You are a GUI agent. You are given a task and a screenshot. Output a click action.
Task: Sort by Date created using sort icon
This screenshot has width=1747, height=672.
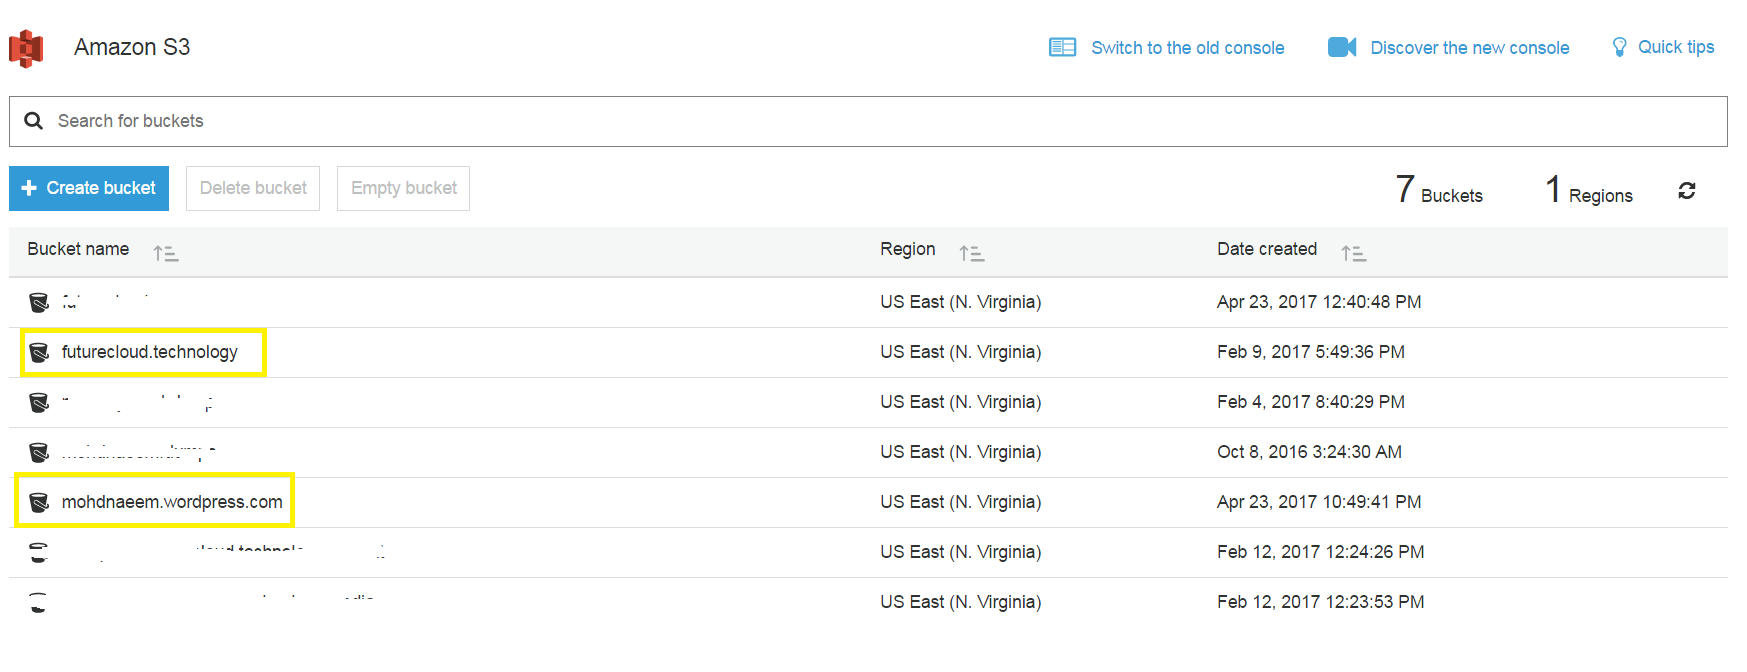1354,253
